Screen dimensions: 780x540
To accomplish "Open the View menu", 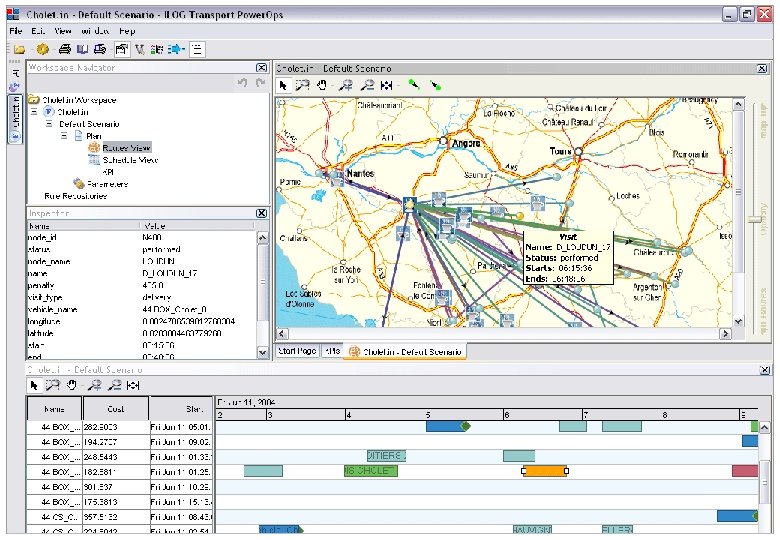I will click(63, 31).
